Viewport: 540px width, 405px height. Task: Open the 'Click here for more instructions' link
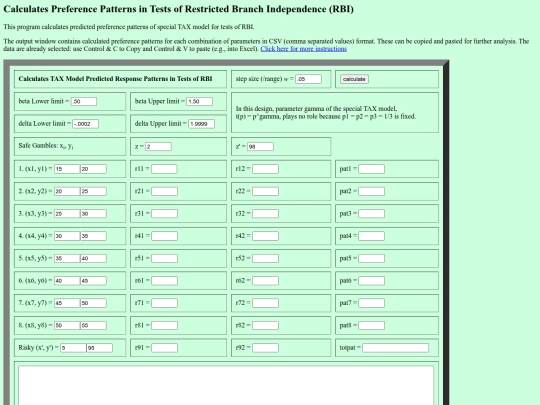tap(303, 49)
